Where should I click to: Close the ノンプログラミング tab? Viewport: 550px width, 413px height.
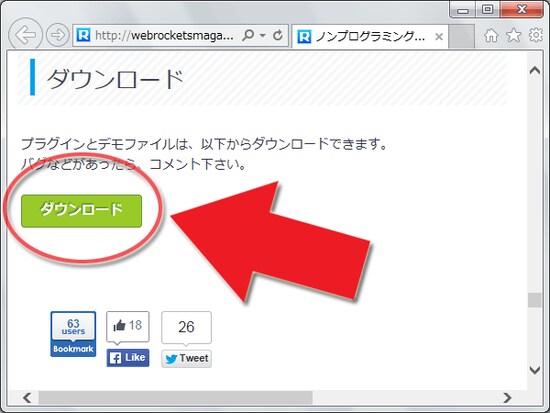(438, 36)
